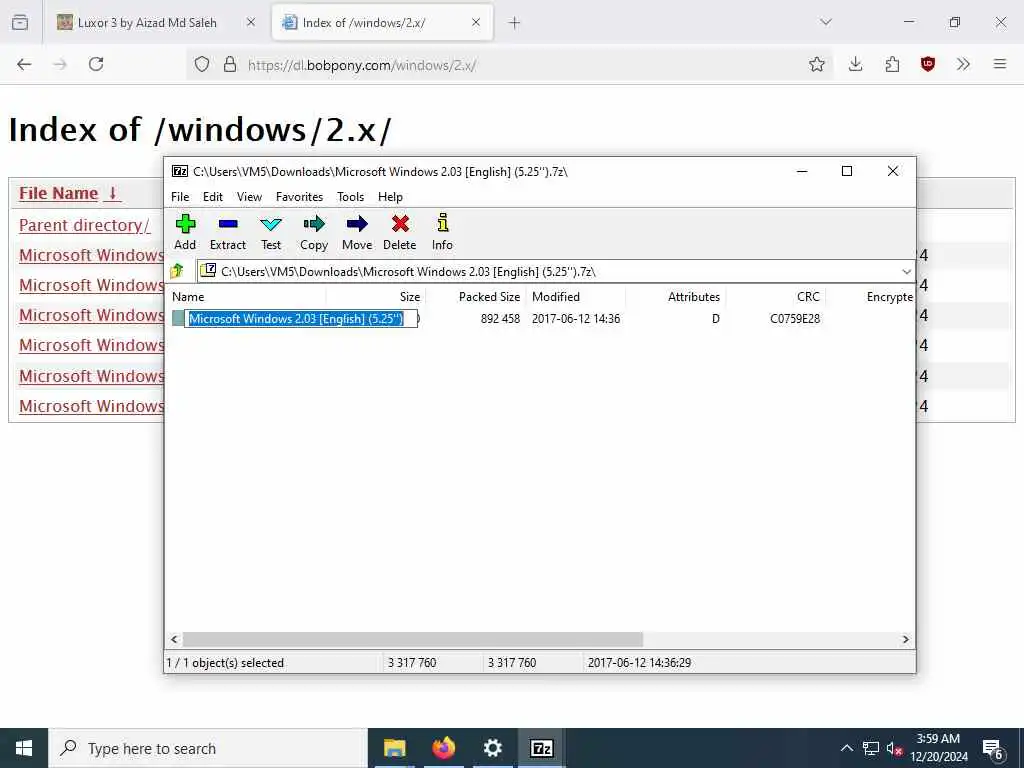This screenshot has height=768, width=1024.
Task: Click the modified date 2017-06-12 14:36
Action: 576,319
